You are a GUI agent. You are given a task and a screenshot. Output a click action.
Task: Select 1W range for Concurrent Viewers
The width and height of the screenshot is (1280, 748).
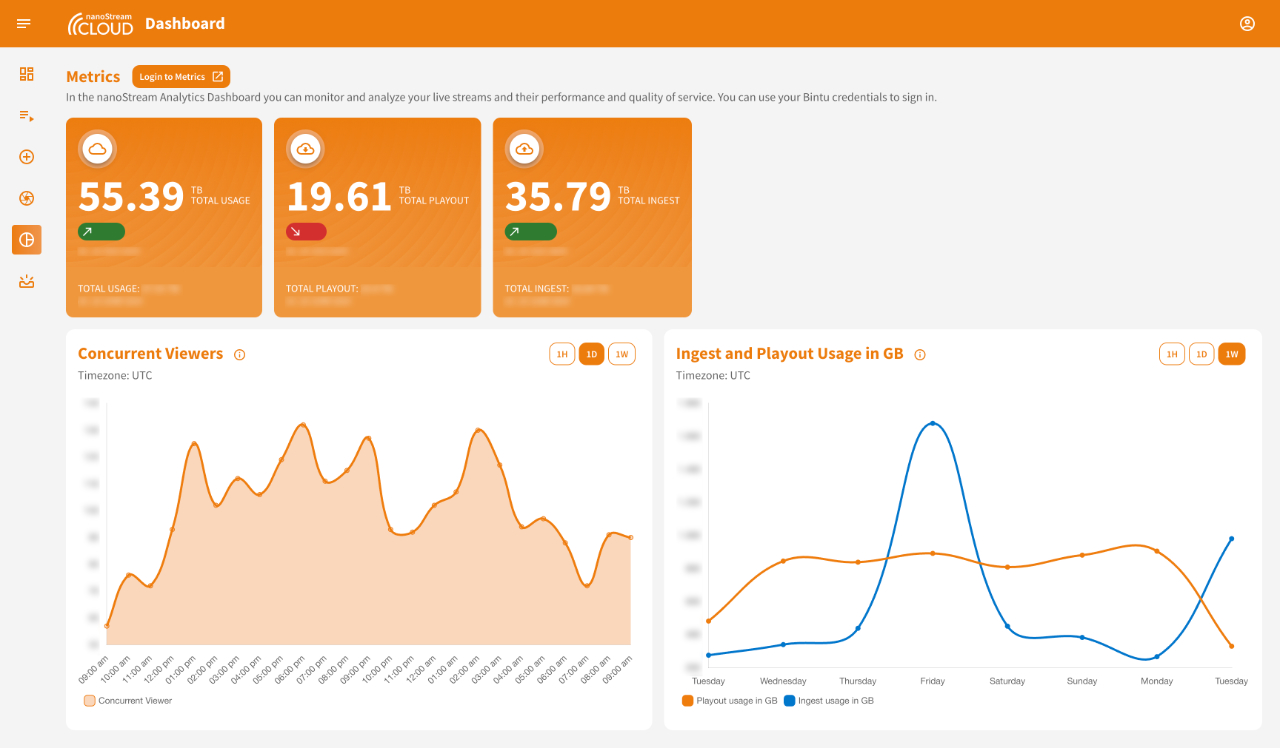(x=622, y=354)
